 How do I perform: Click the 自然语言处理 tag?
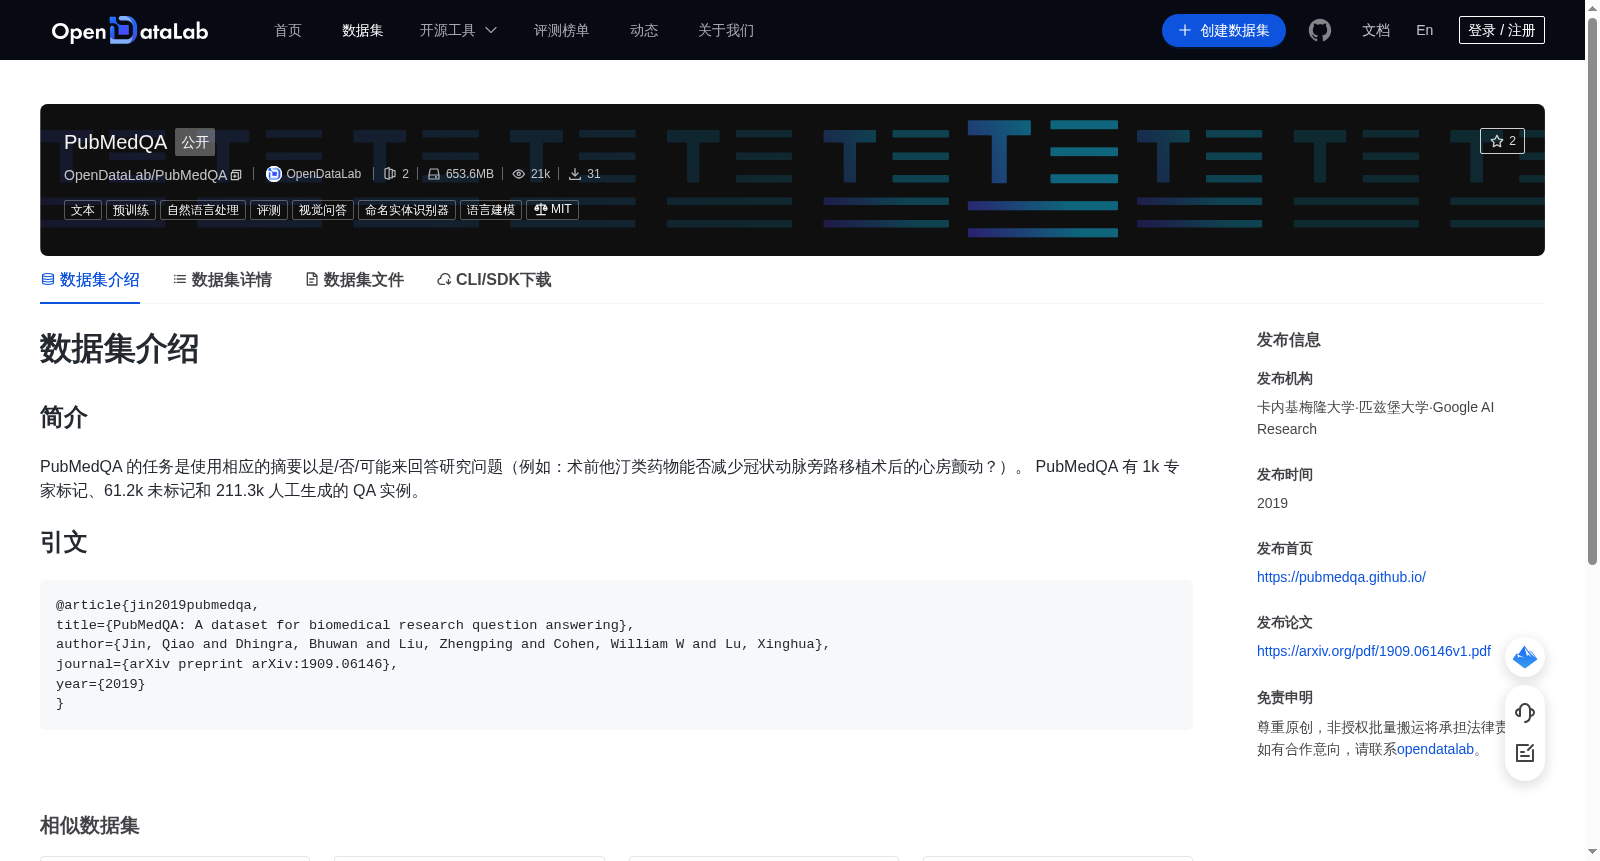[x=203, y=210]
